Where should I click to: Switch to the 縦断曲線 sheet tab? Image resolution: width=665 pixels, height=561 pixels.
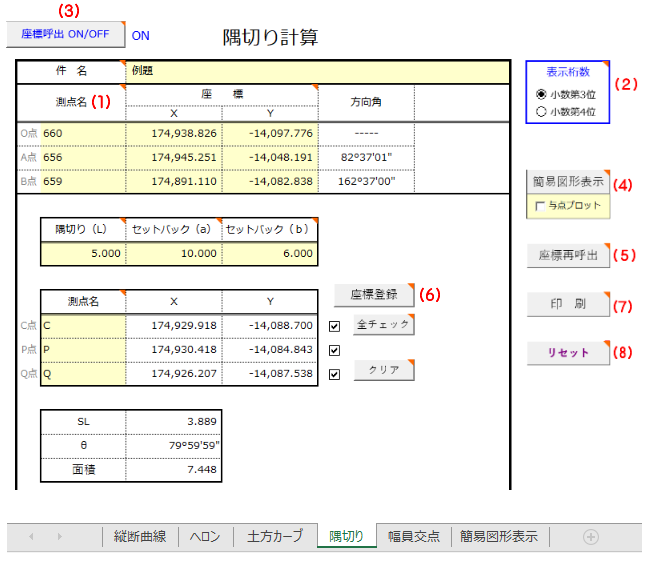[x=140, y=536]
